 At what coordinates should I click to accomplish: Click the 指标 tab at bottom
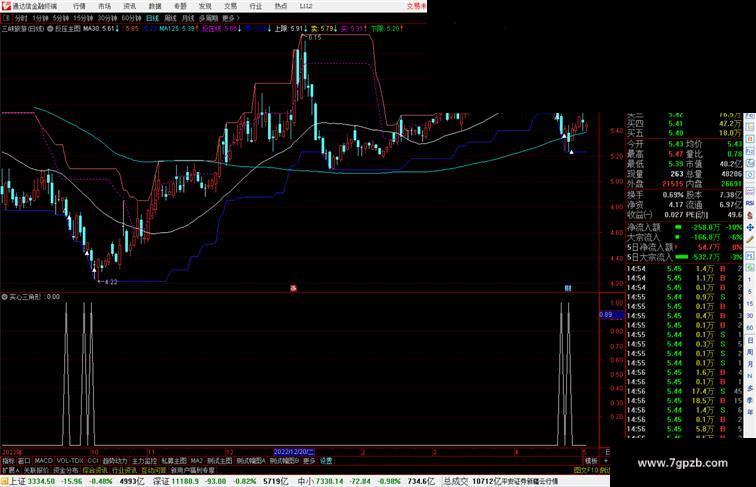click(9, 461)
